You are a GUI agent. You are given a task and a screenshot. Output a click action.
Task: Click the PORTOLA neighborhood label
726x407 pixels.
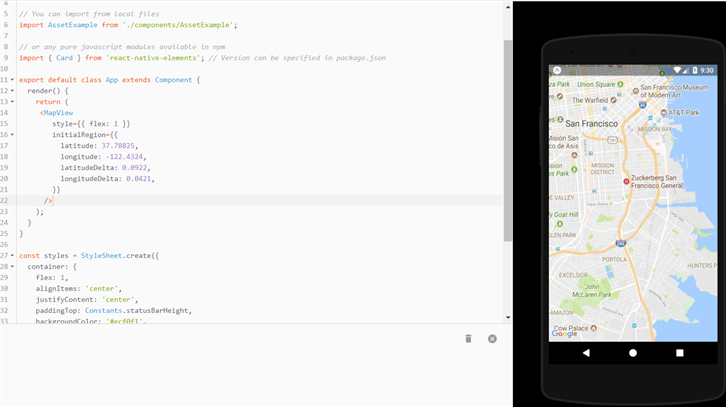pos(614,259)
